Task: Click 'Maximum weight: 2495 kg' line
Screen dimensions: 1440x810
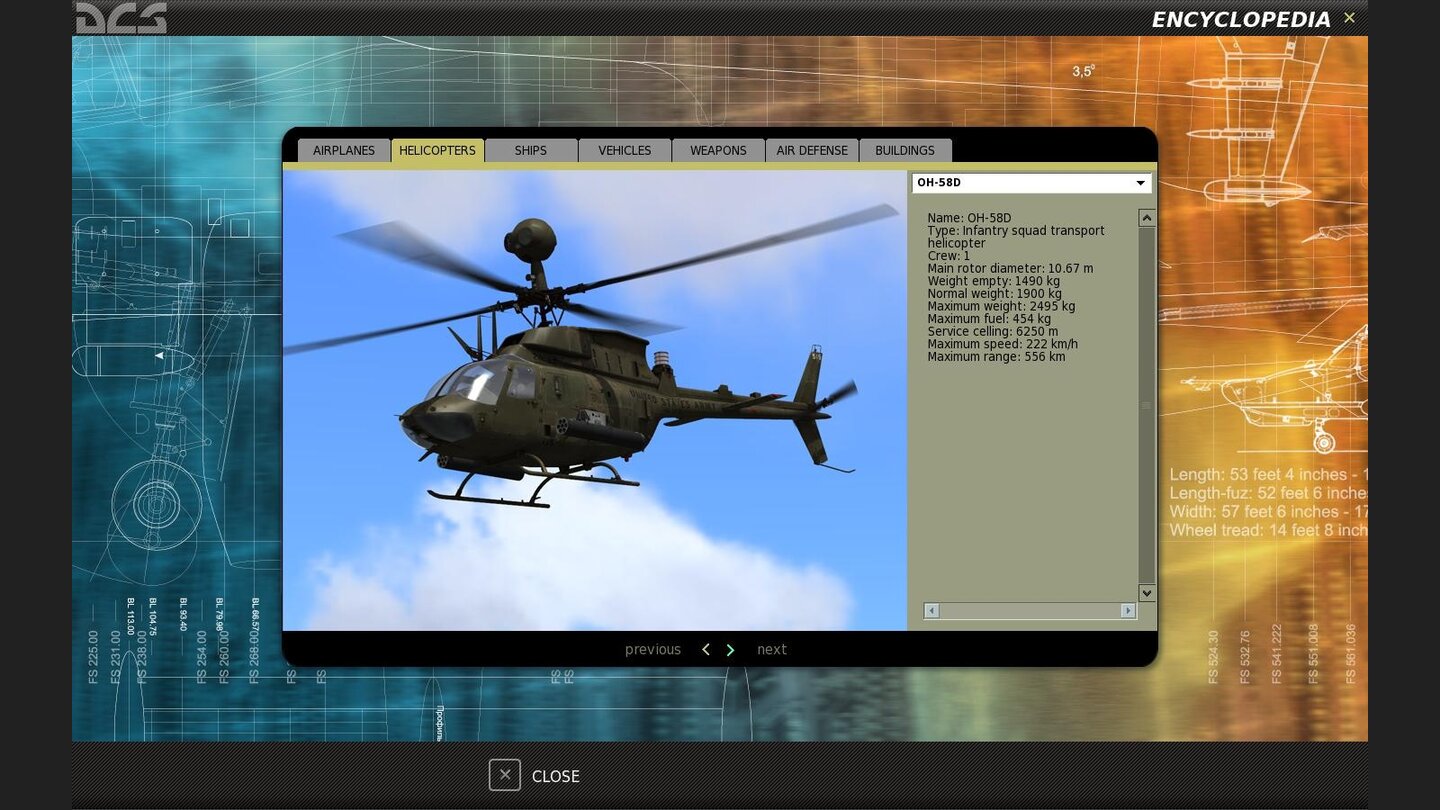Action: point(1001,306)
